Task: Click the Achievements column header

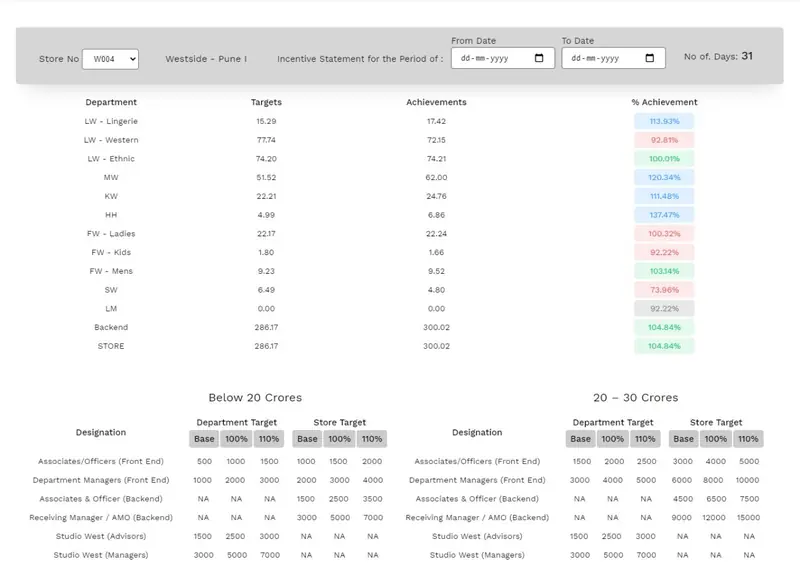Action: tap(436, 102)
